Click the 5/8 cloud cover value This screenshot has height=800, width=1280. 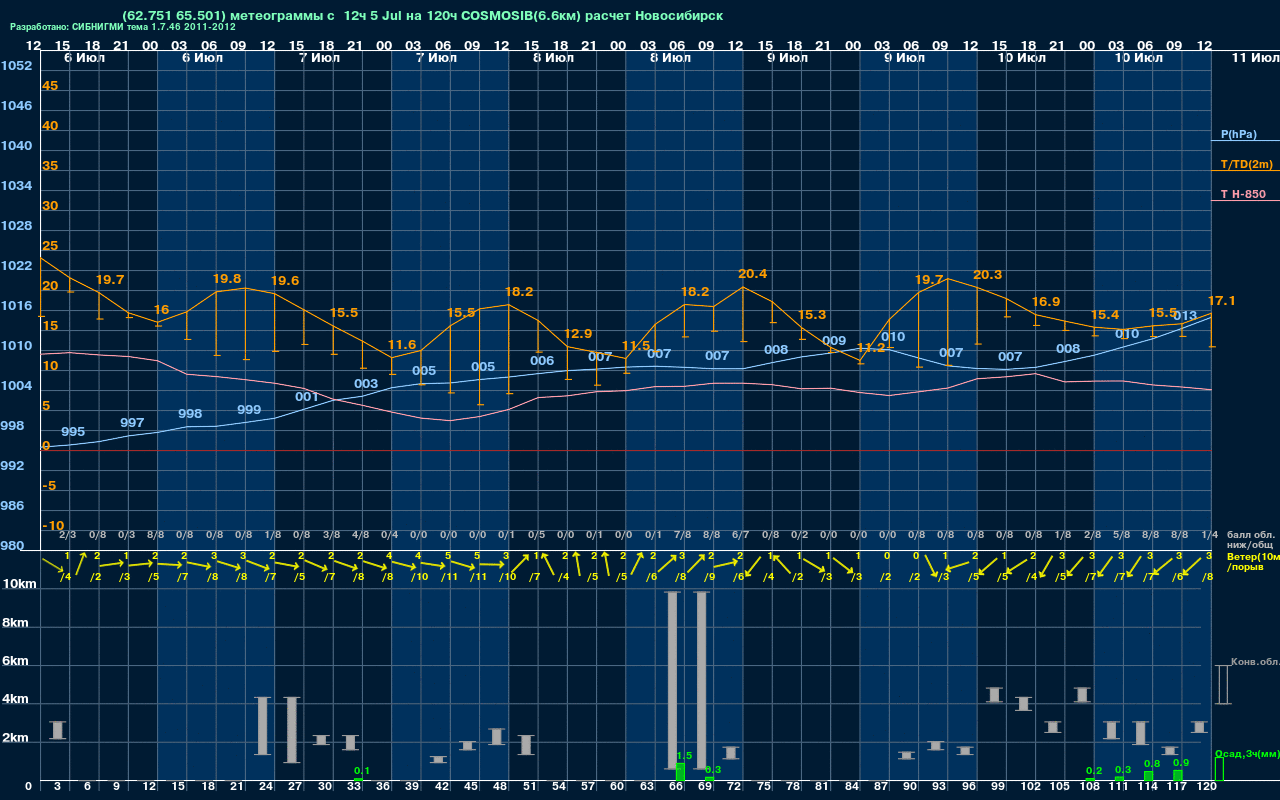1122,535
